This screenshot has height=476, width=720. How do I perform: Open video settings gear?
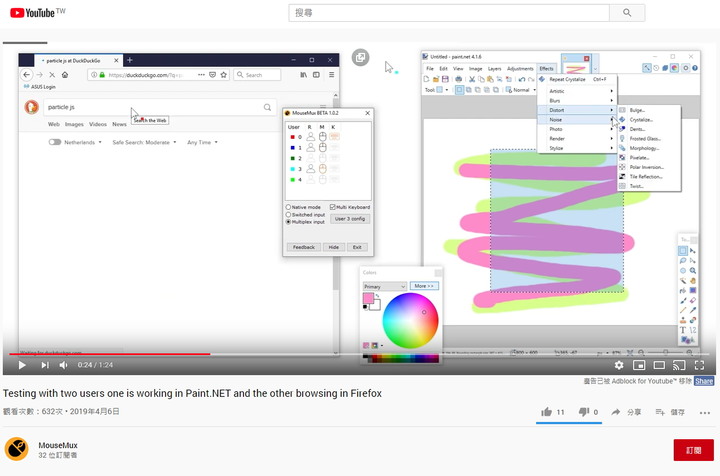[619, 365]
